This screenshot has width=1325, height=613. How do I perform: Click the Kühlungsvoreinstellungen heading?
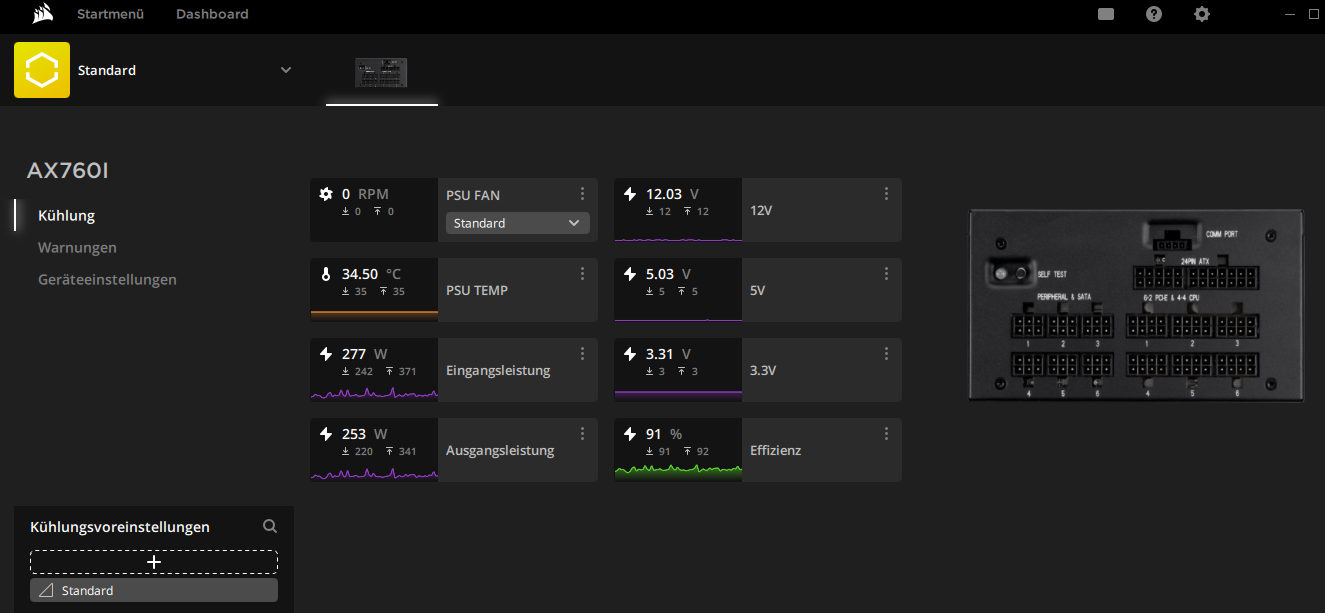[x=120, y=527]
